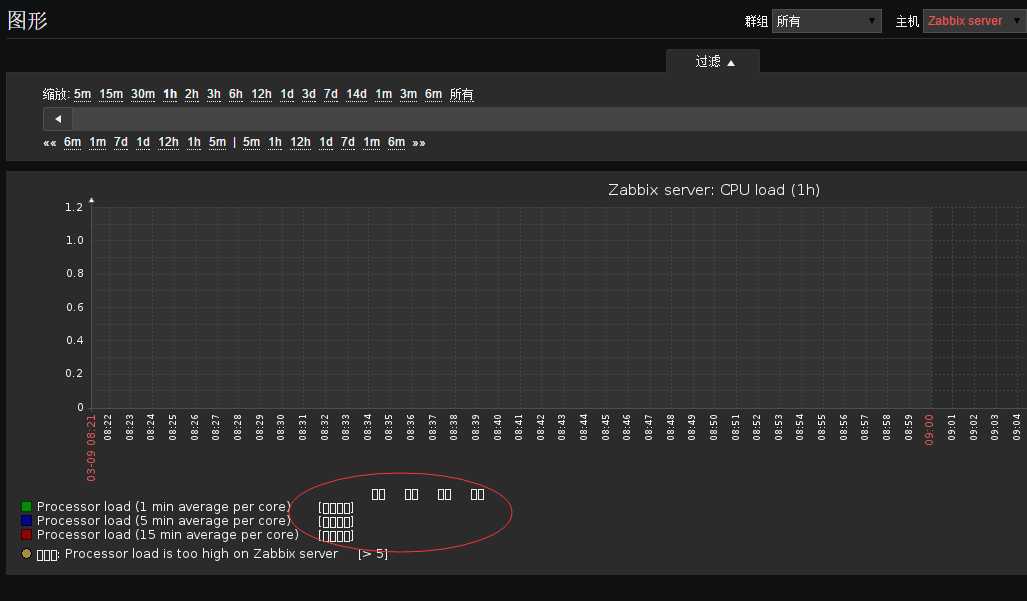1027x601 pixels.
Task: Move back 7d in the navigation row
Action: (x=121, y=142)
